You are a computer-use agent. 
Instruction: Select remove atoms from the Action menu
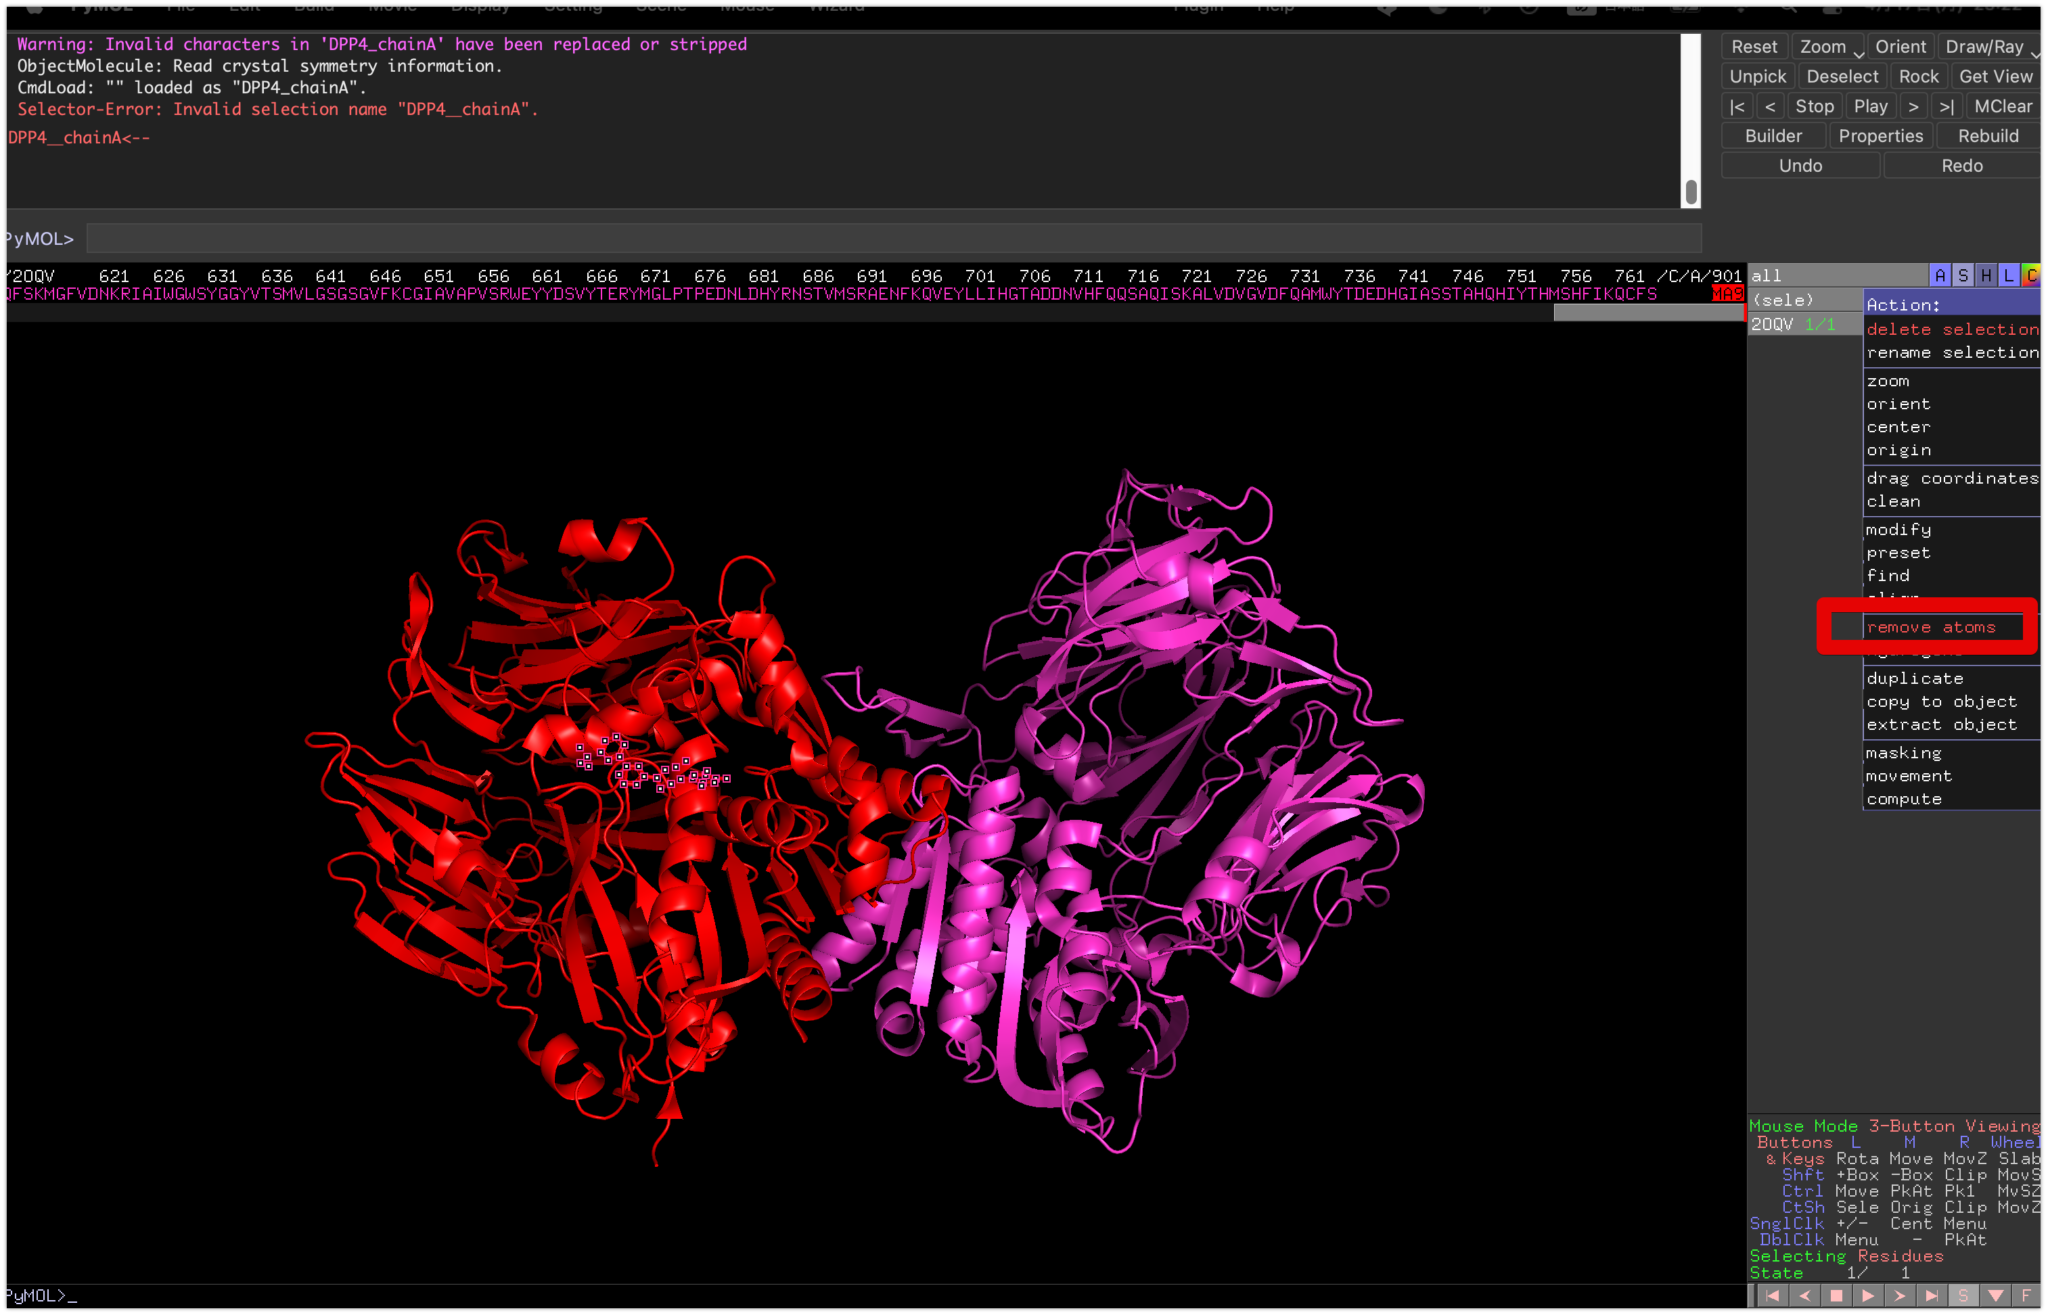point(1930,626)
